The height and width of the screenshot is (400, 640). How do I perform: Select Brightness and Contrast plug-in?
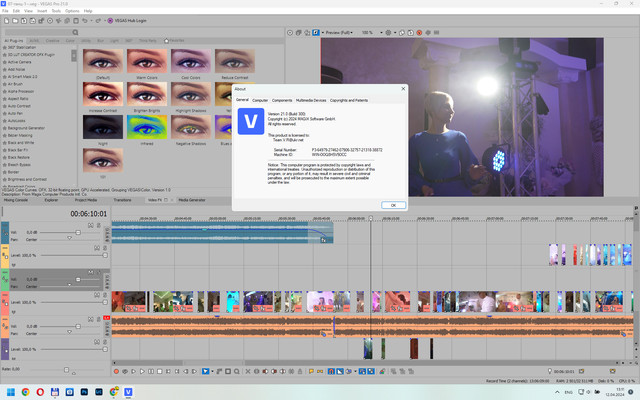point(25,179)
